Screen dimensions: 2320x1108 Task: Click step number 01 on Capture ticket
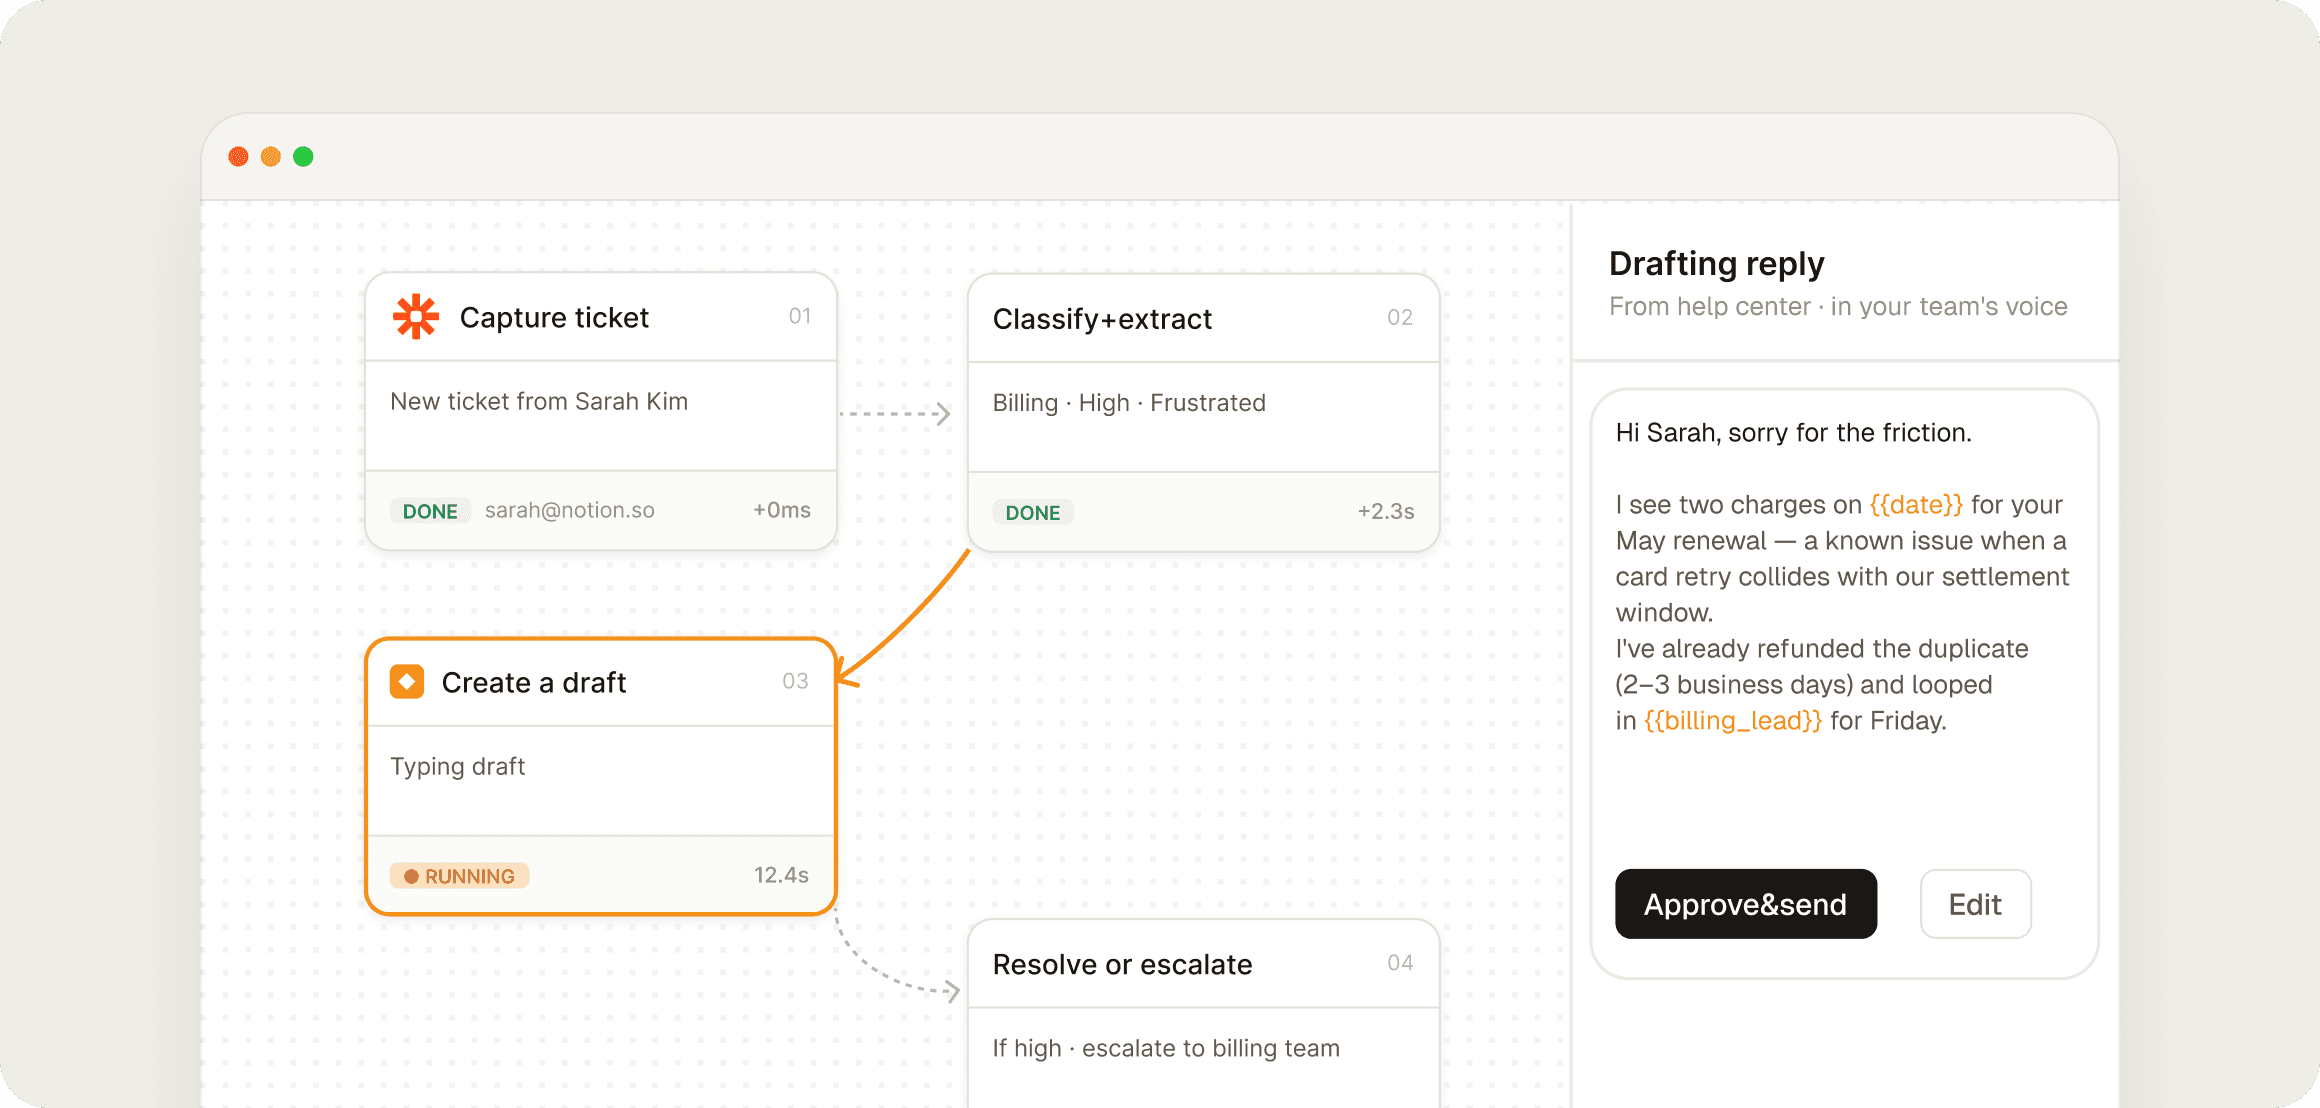tap(800, 316)
